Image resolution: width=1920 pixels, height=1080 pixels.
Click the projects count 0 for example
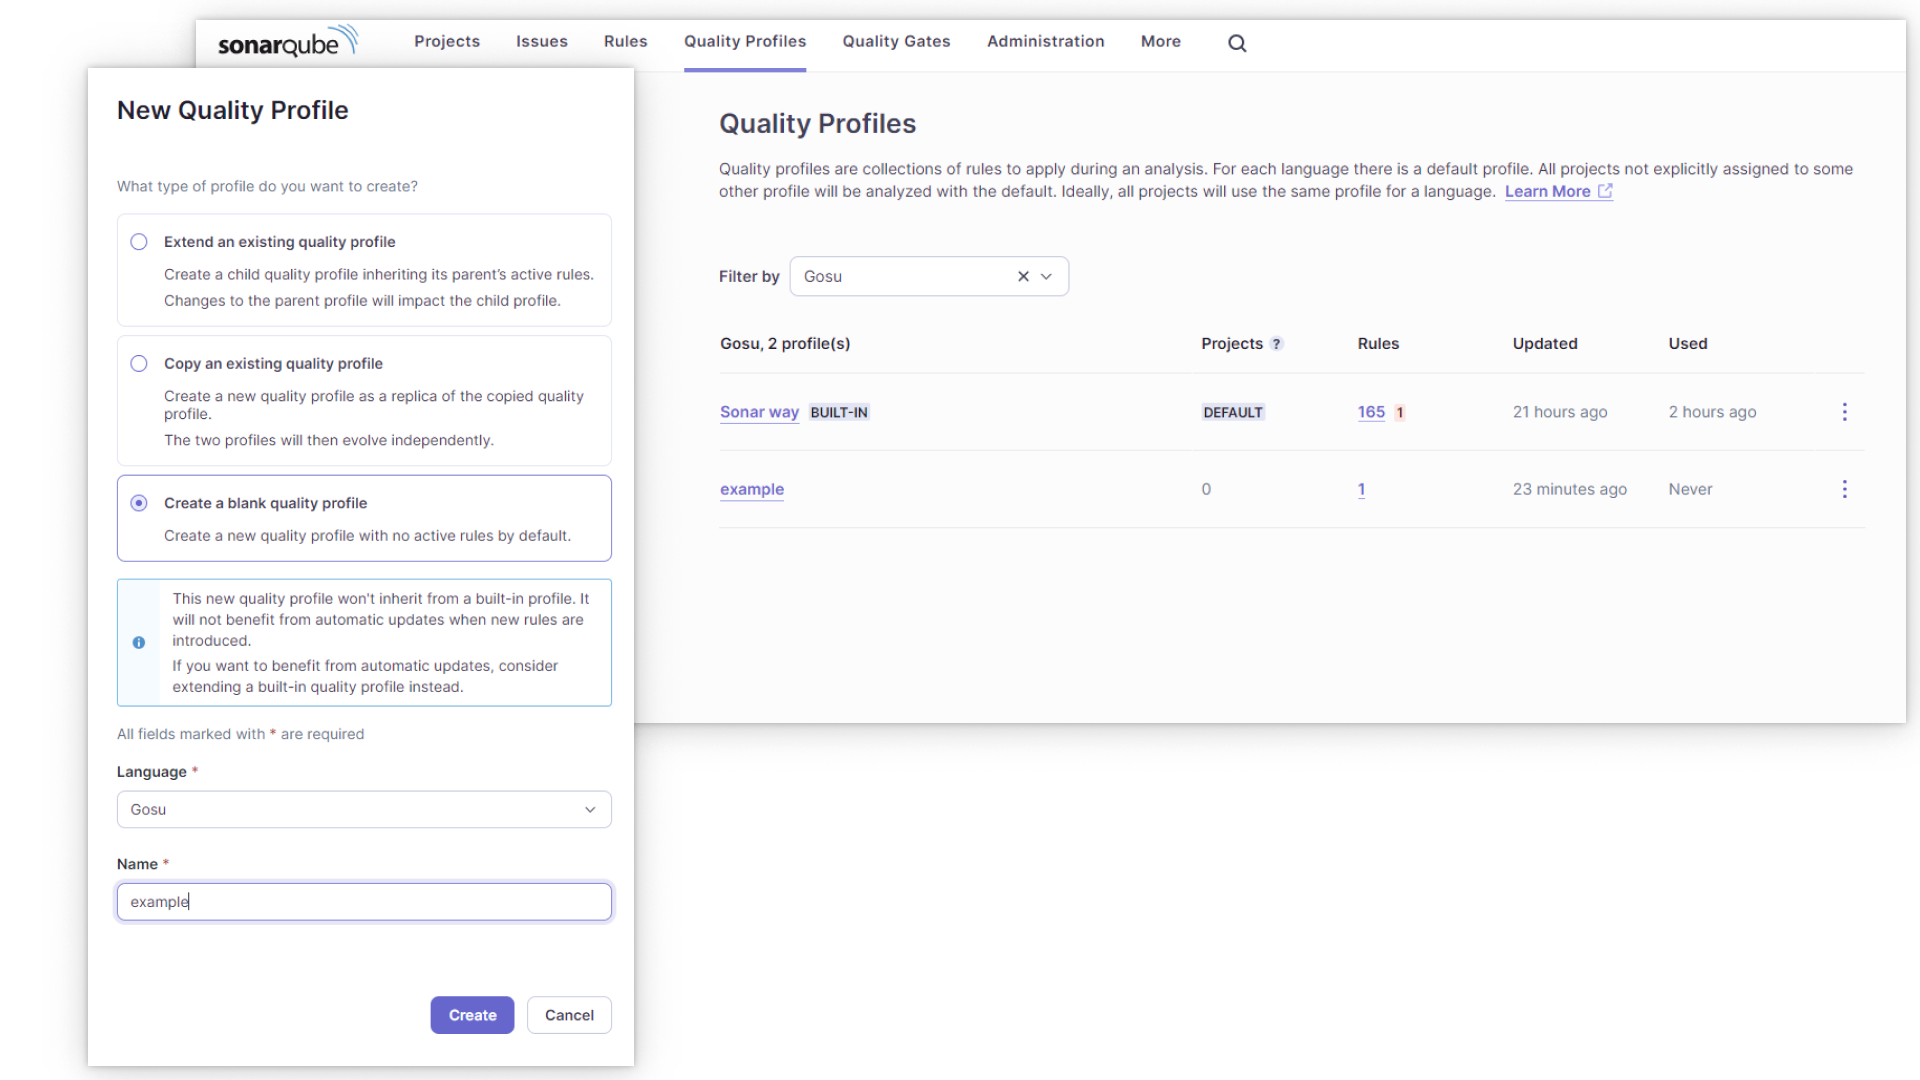(1206, 489)
